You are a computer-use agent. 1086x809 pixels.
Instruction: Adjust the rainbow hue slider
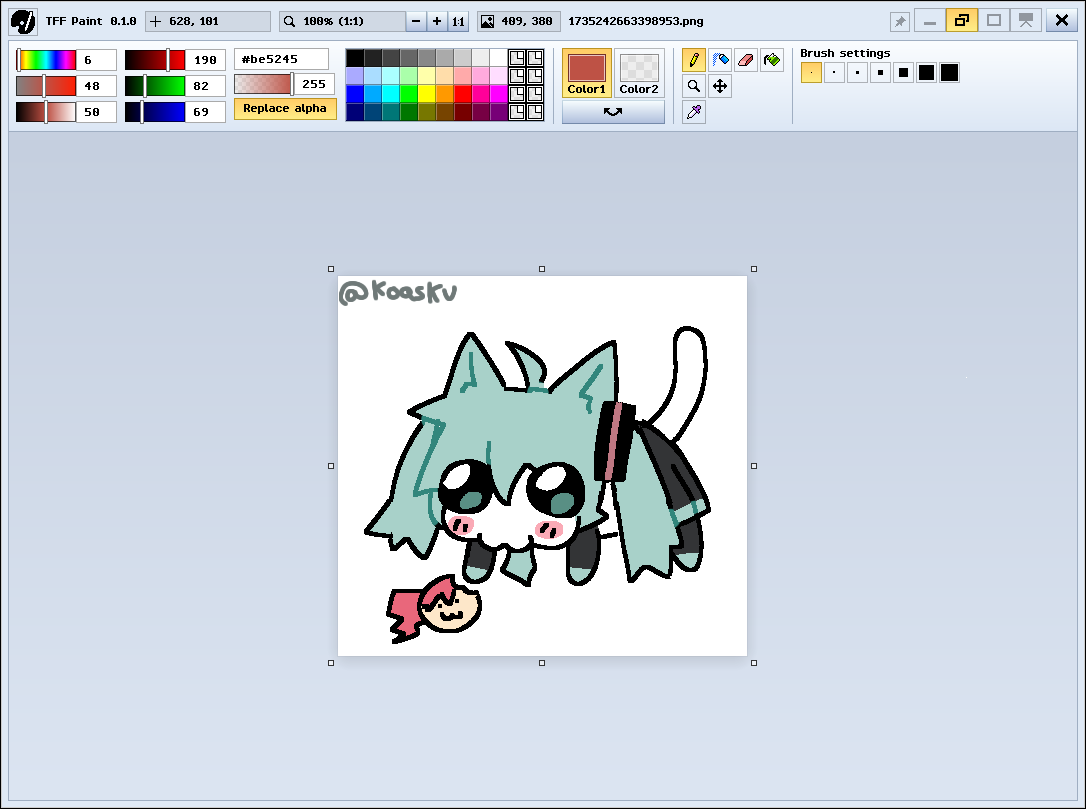pyautogui.click(x=46, y=60)
